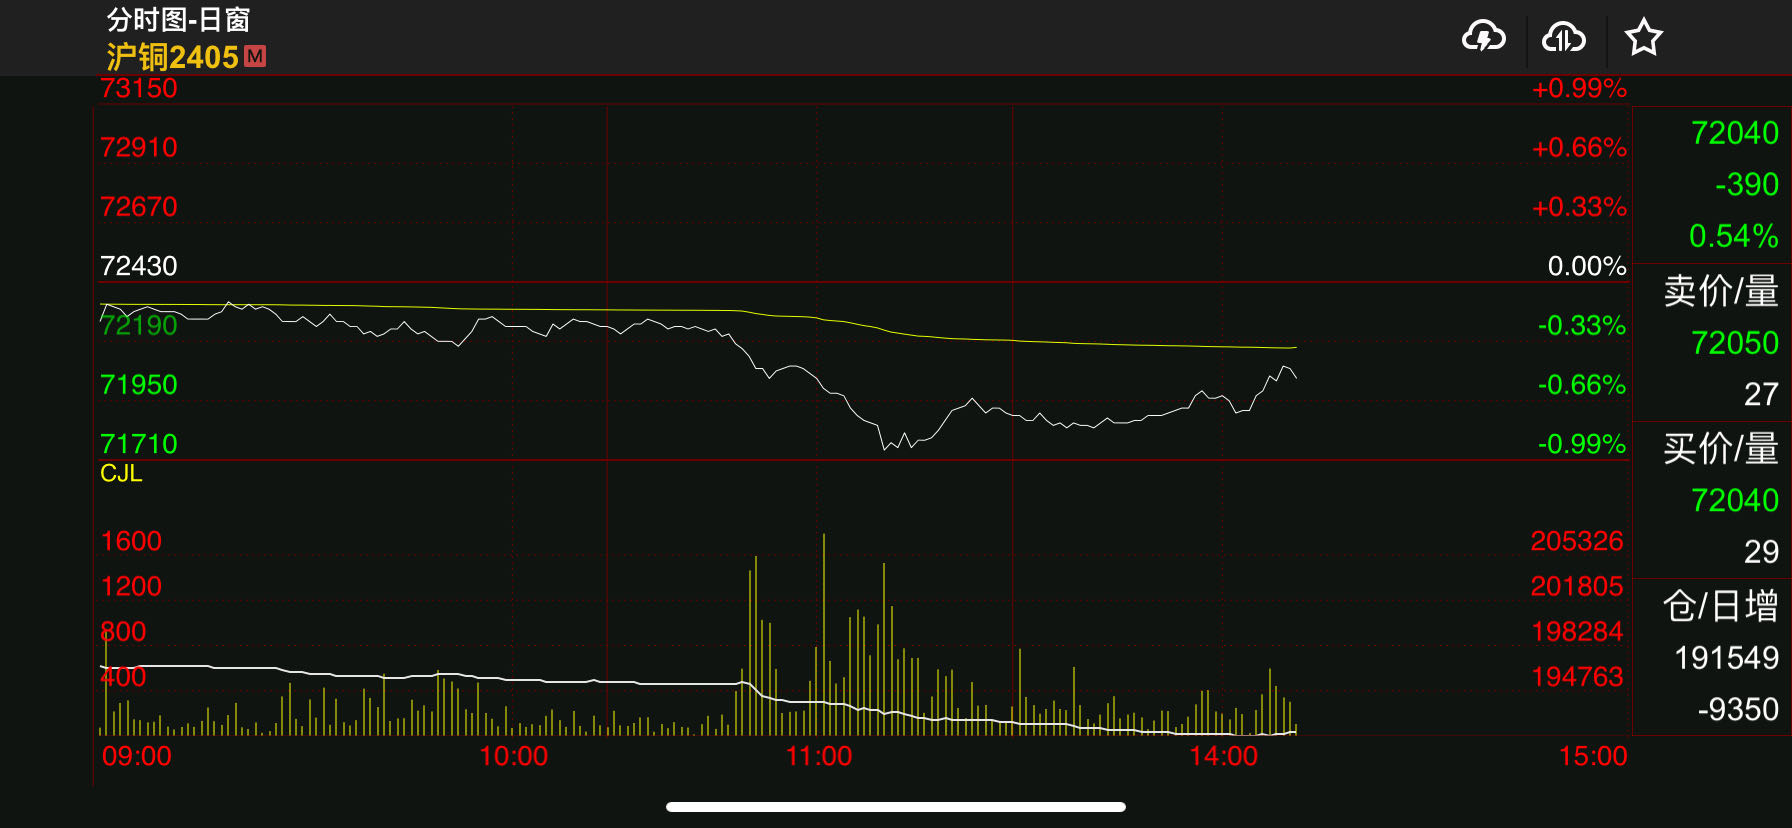
Task: Add contract to favorites with star icon
Action: 1643,38
